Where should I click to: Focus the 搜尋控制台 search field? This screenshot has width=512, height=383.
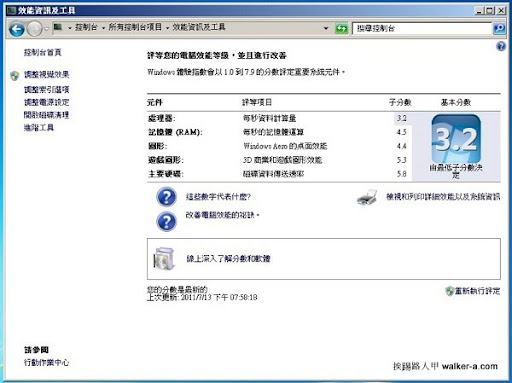[422, 28]
